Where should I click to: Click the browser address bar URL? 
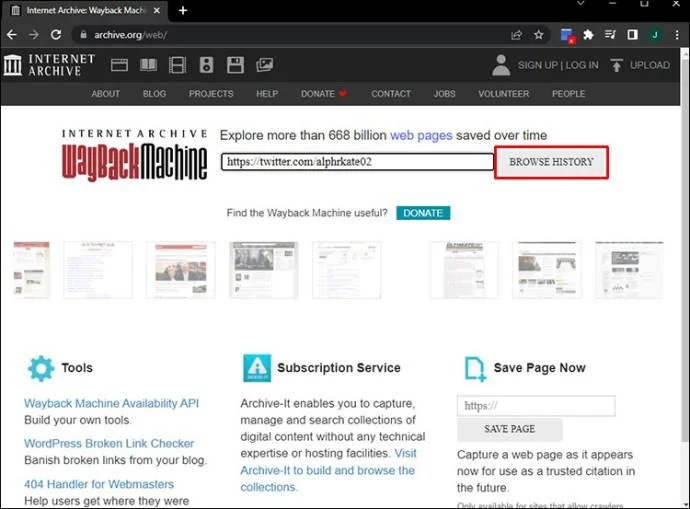(131, 35)
